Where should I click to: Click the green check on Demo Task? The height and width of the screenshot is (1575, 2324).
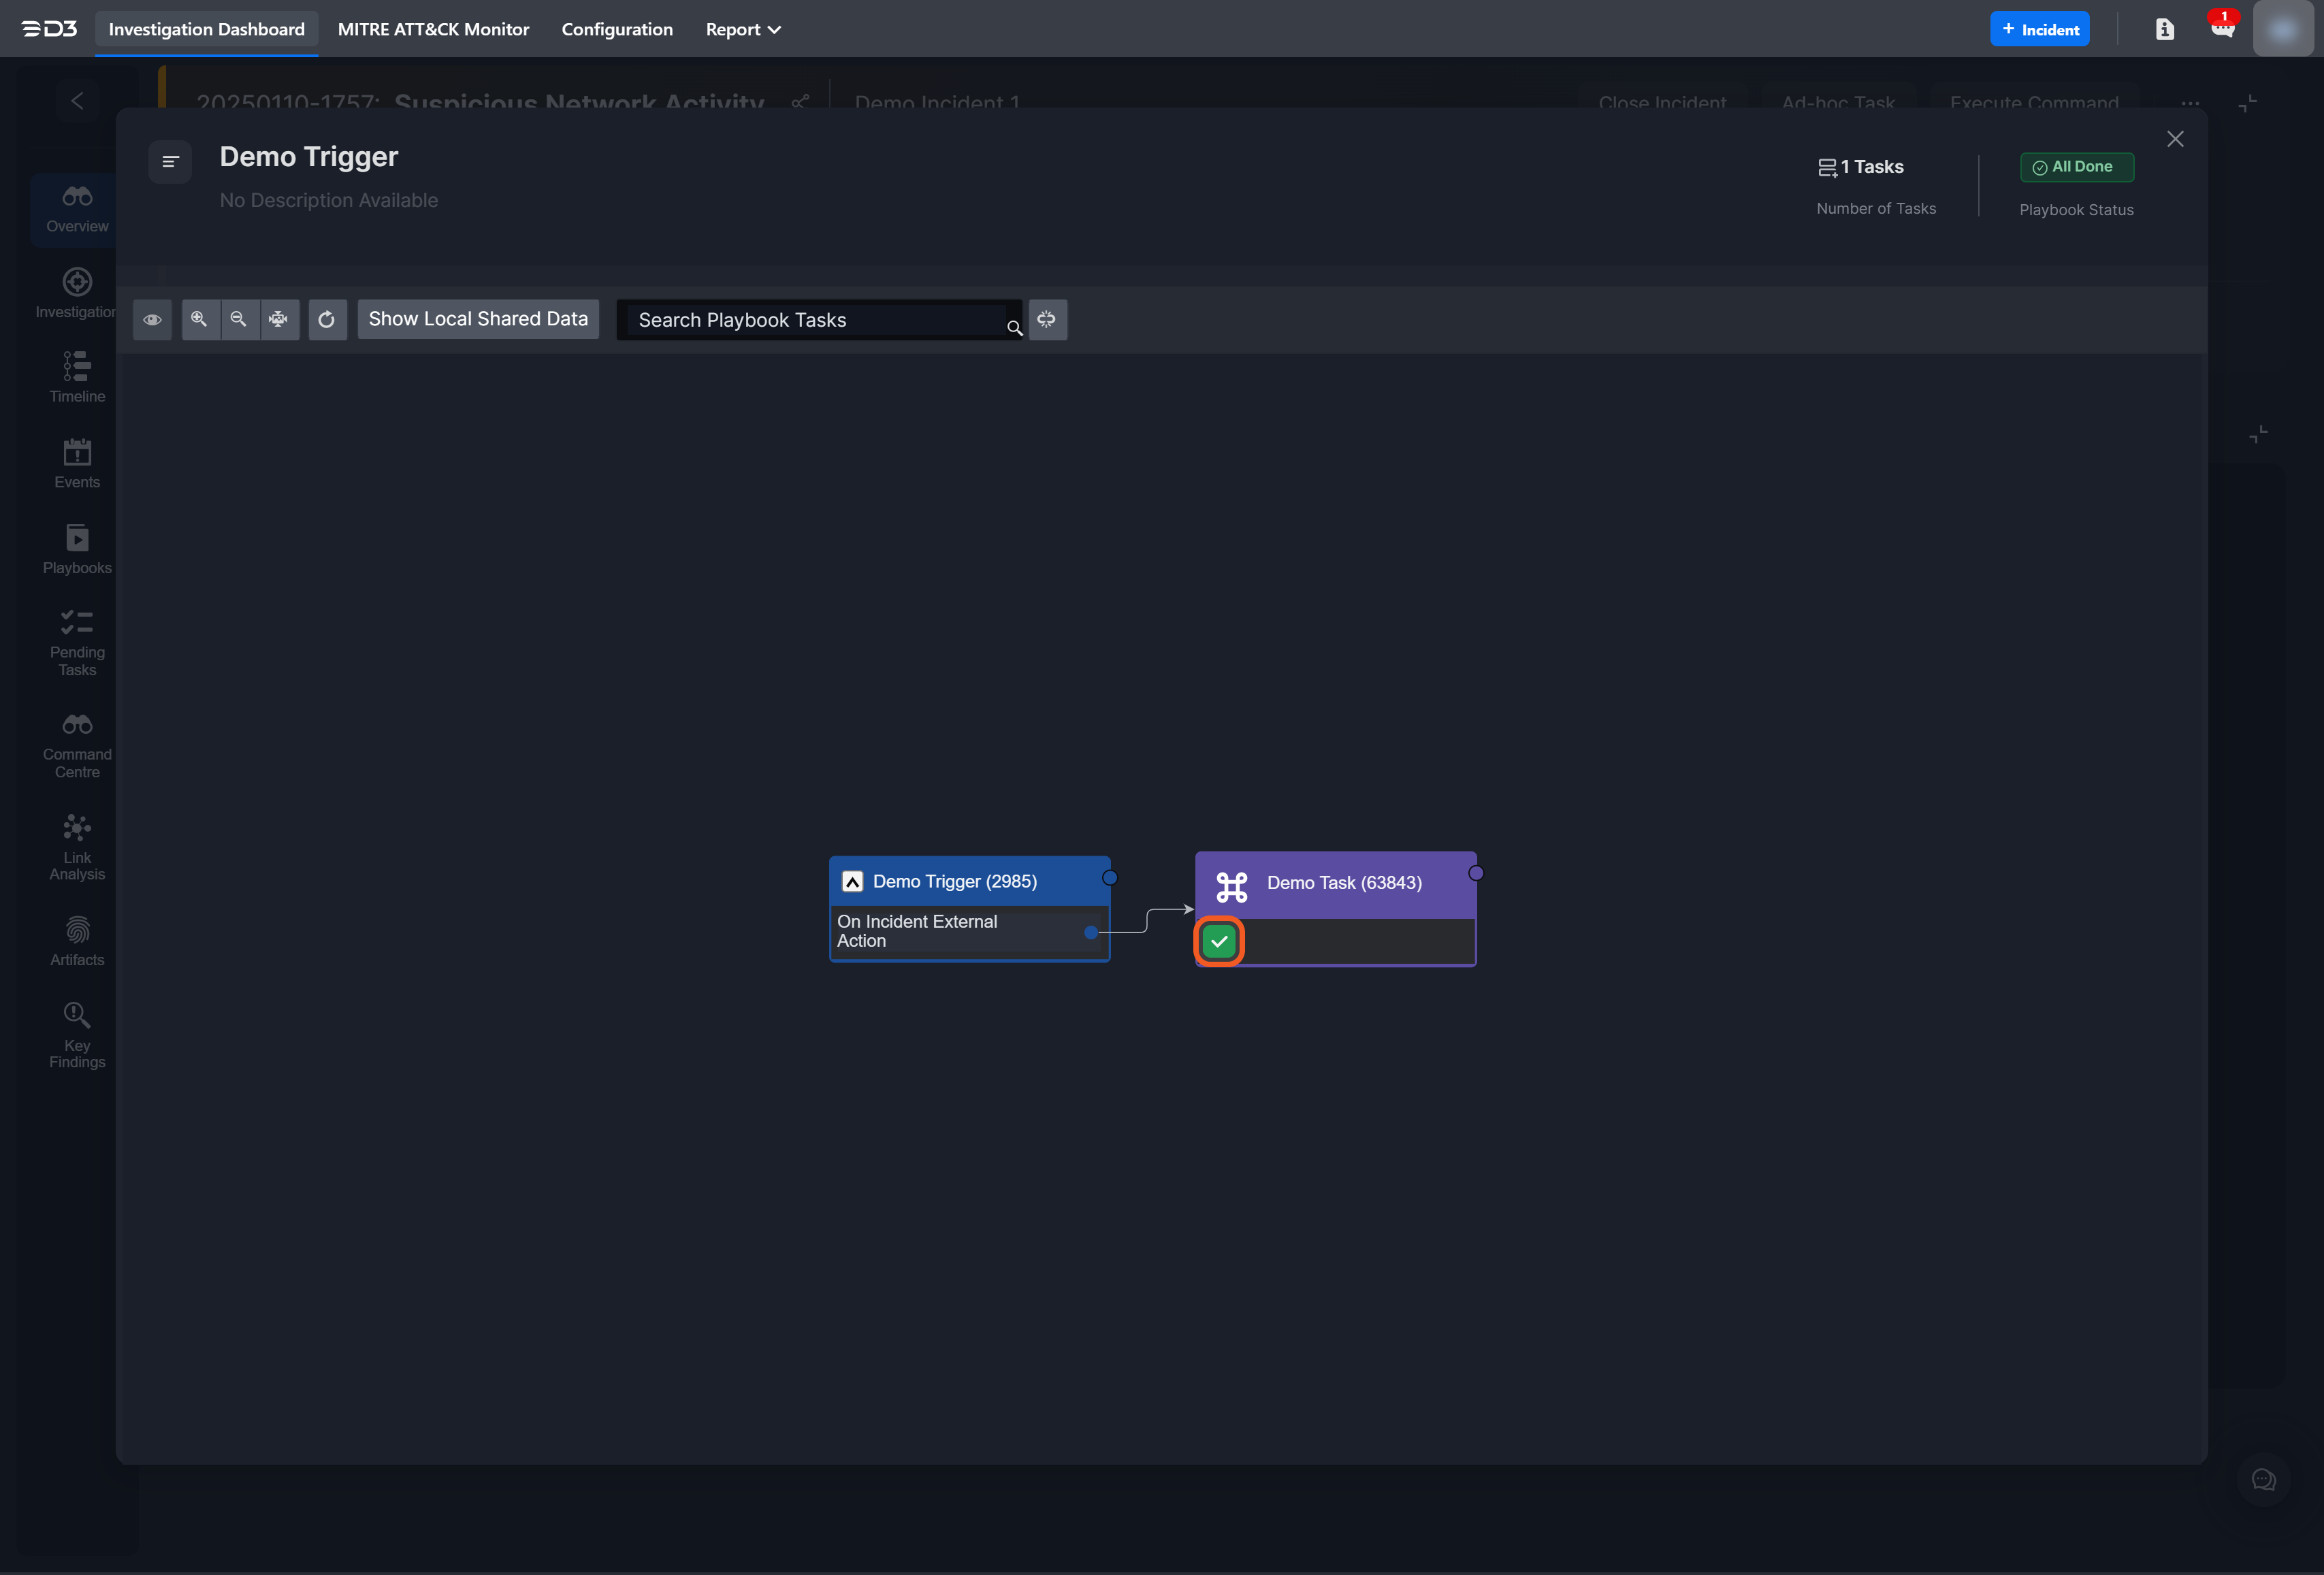click(1219, 941)
